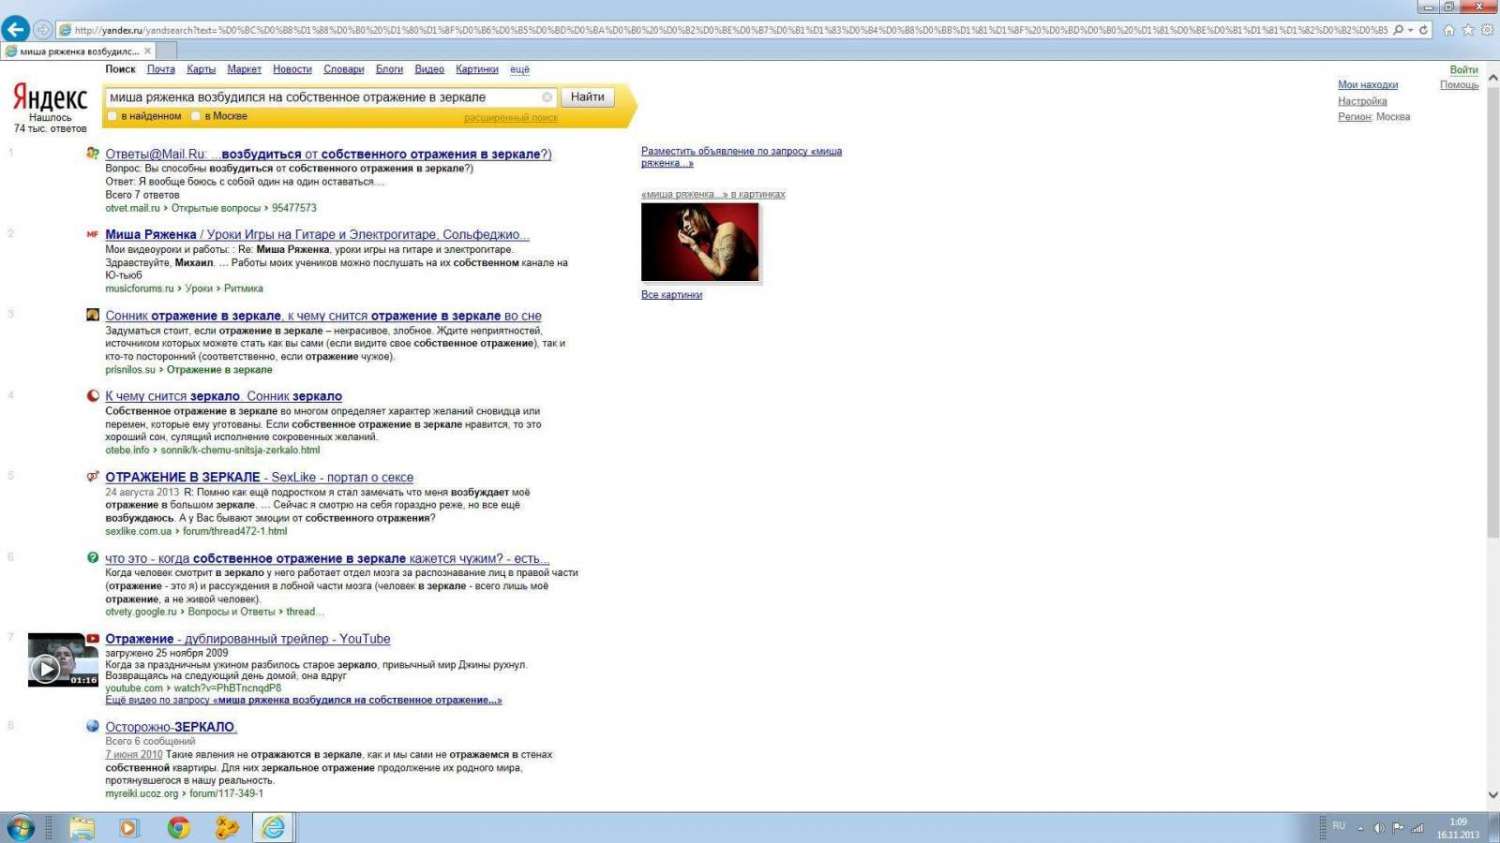Viewport: 1500px width, 843px height.
Task: Open the address bar dropdown arrow
Action: tap(1411, 30)
